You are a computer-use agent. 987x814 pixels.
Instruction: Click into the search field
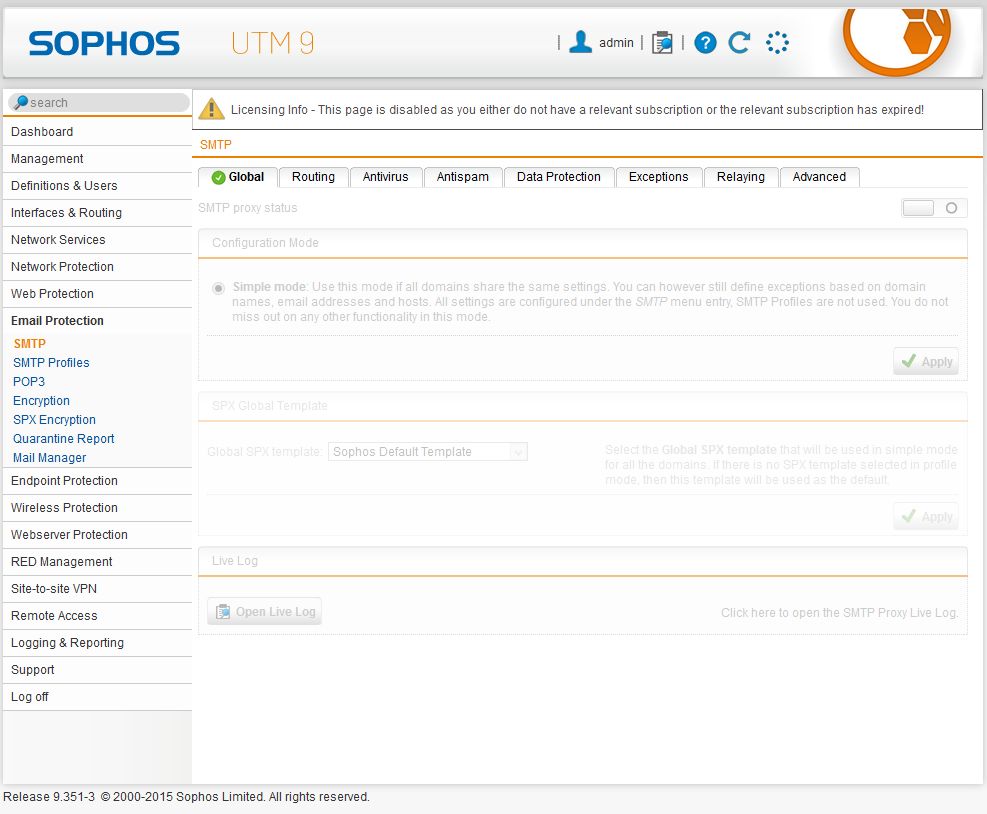(x=98, y=103)
